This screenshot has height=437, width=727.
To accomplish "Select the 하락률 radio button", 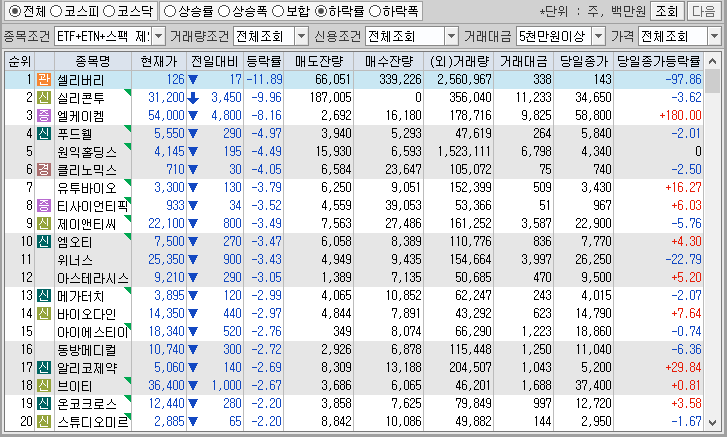I will pos(321,12).
